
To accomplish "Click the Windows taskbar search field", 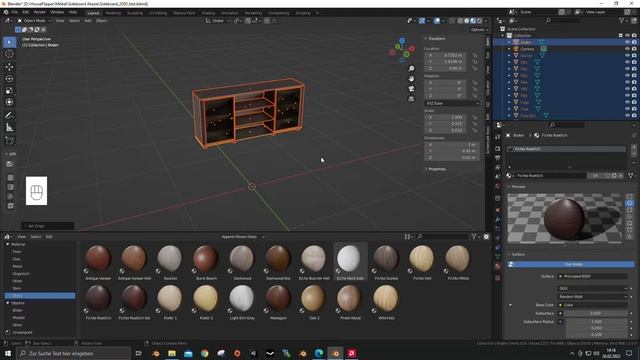I will [x=73, y=353].
